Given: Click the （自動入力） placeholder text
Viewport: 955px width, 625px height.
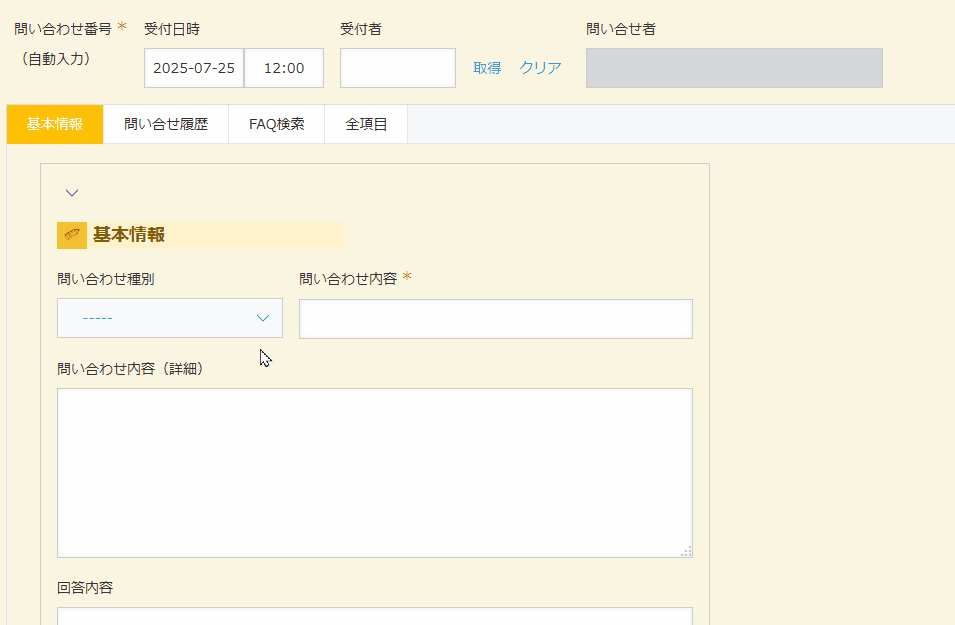Looking at the screenshot, I should (x=56, y=59).
